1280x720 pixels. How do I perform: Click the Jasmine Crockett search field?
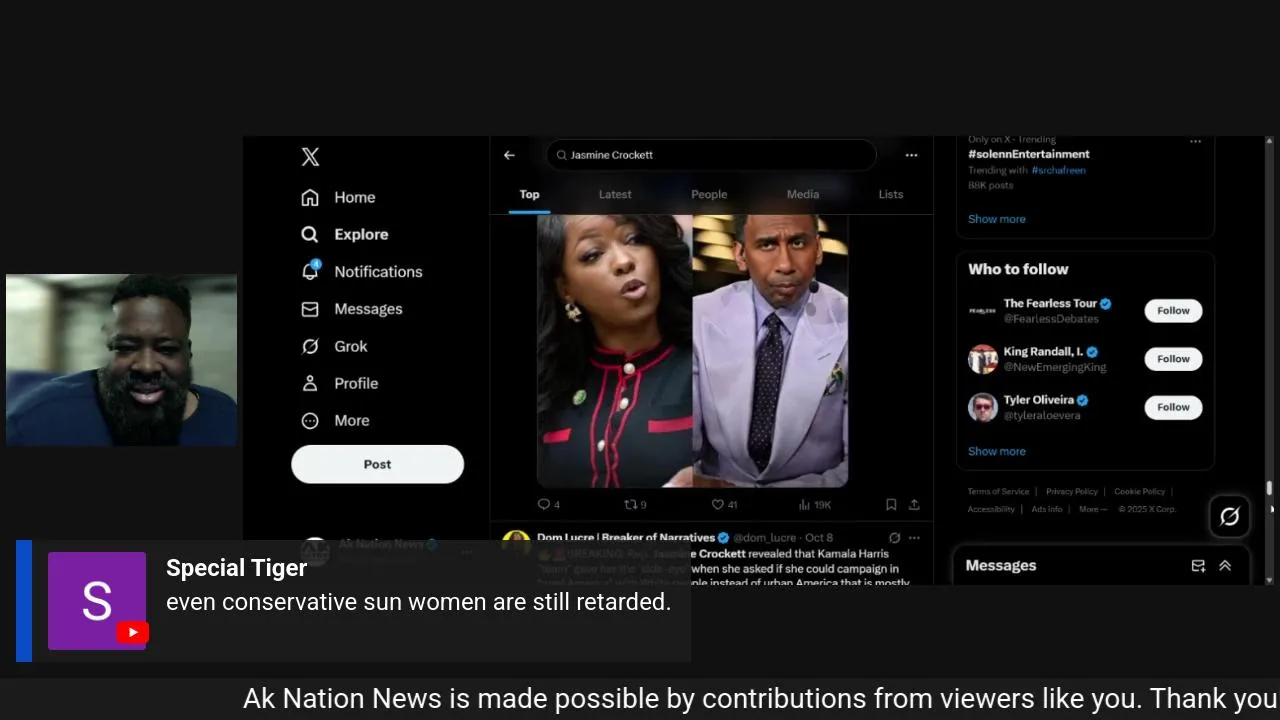[x=711, y=155]
